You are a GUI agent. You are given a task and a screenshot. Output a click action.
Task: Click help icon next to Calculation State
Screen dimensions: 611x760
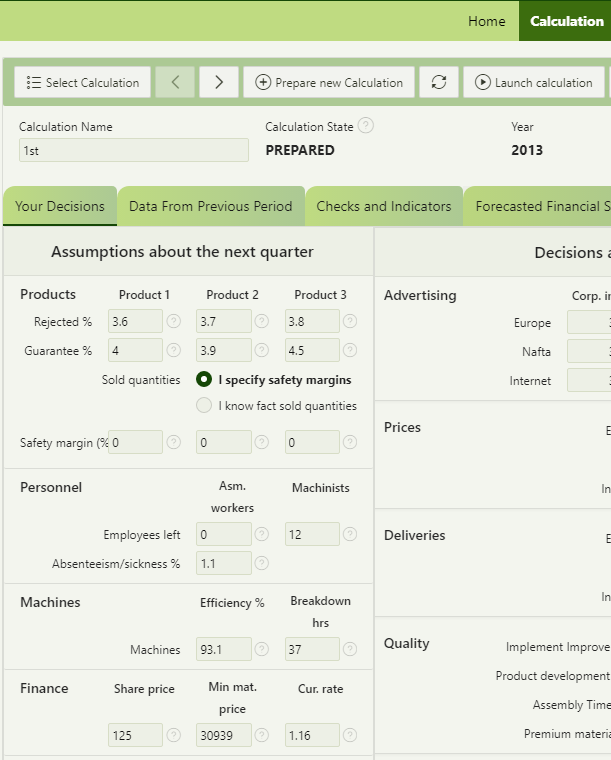click(366, 126)
